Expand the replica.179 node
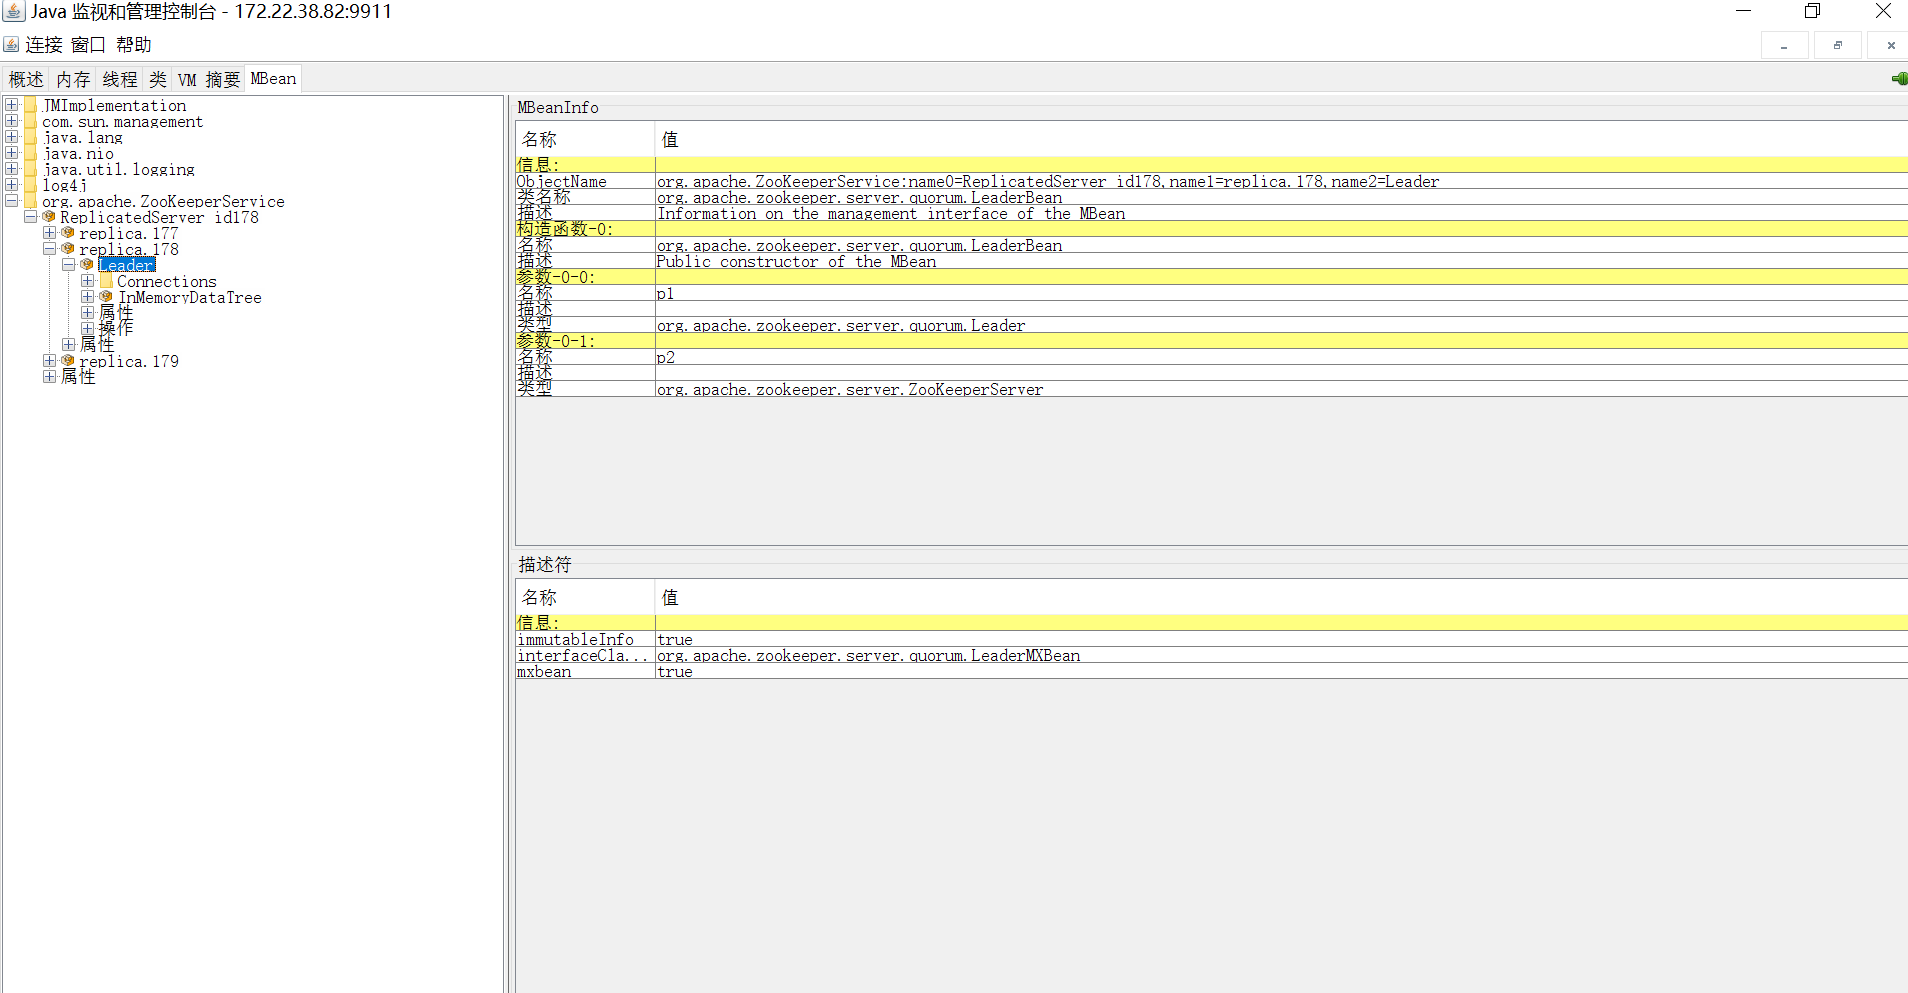The height and width of the screenshot is (993, 1908). [x=49, y=361]
